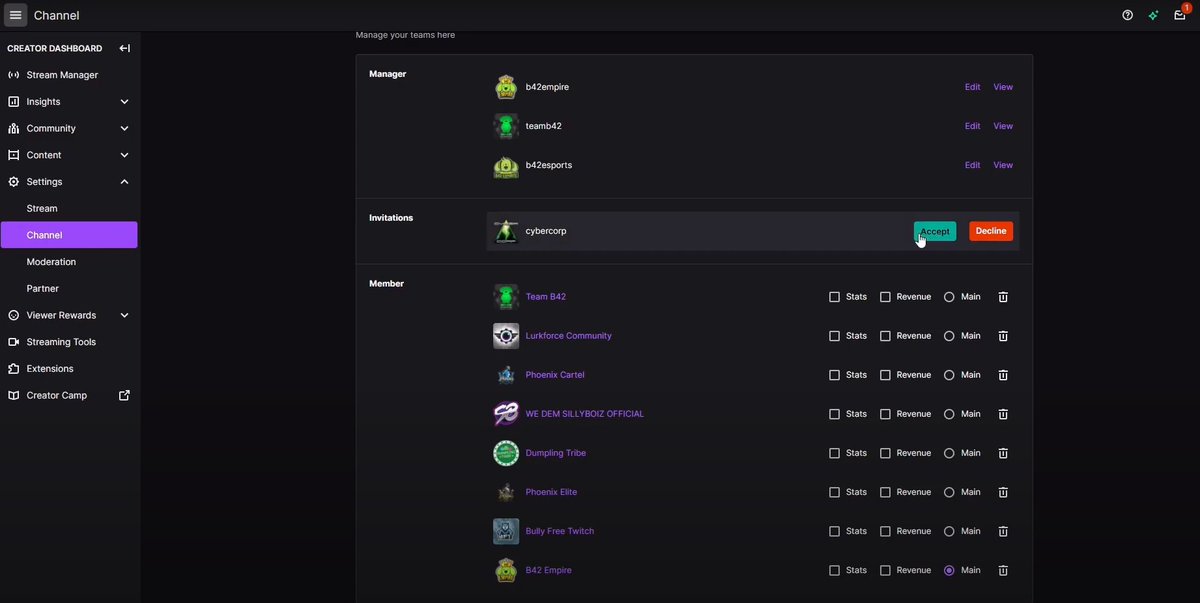This screenshot has width=1200, height=603.
Task: Click the Streaming Tools wrench icon
Action: tap(13, 342)
